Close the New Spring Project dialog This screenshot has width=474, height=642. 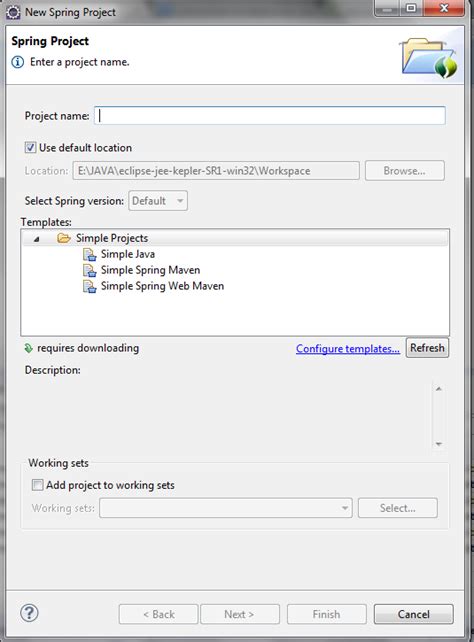(x=443, y=8)
